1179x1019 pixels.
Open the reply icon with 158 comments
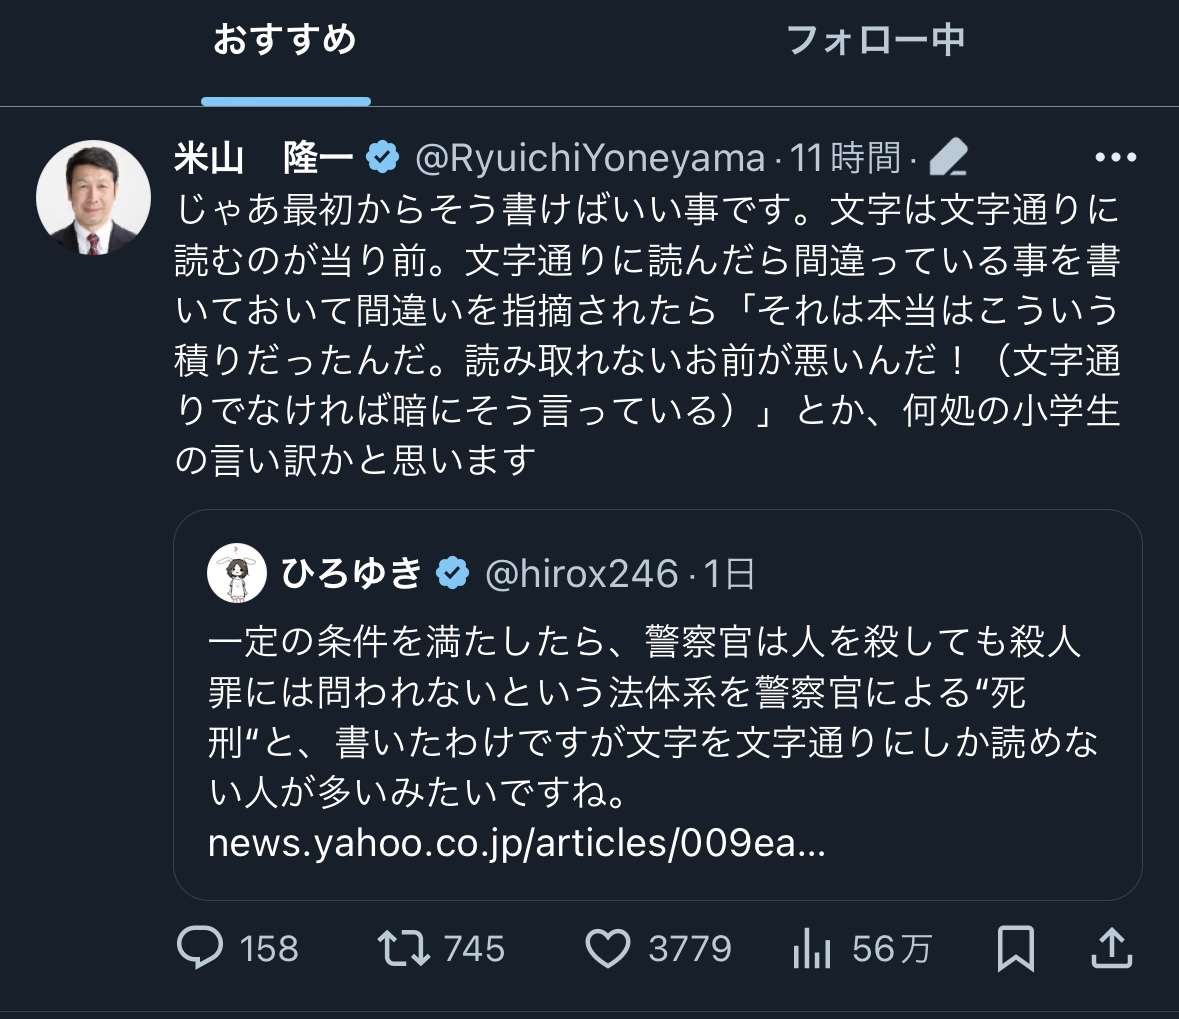[200, 948]
